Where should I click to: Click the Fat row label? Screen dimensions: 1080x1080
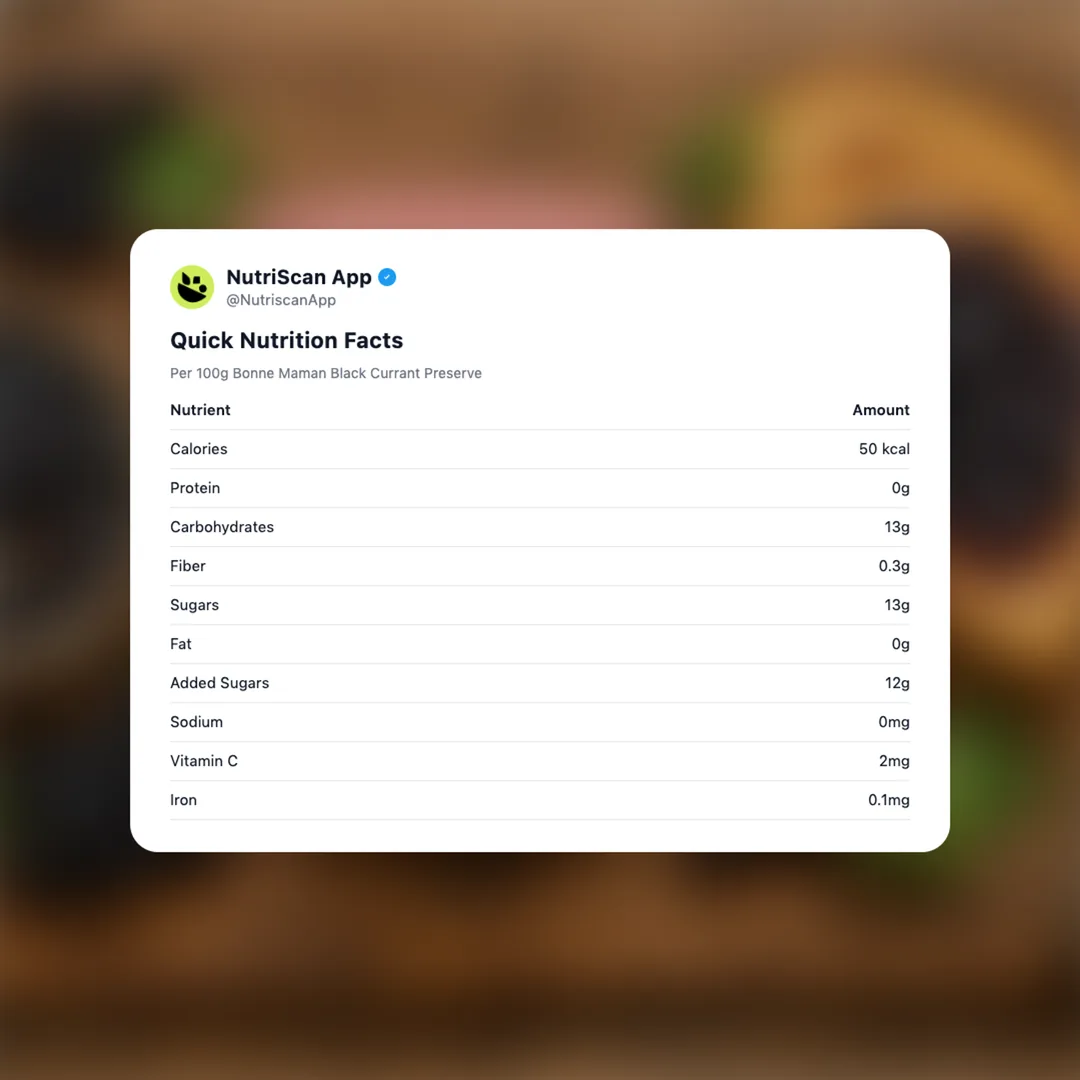[181, 644]
